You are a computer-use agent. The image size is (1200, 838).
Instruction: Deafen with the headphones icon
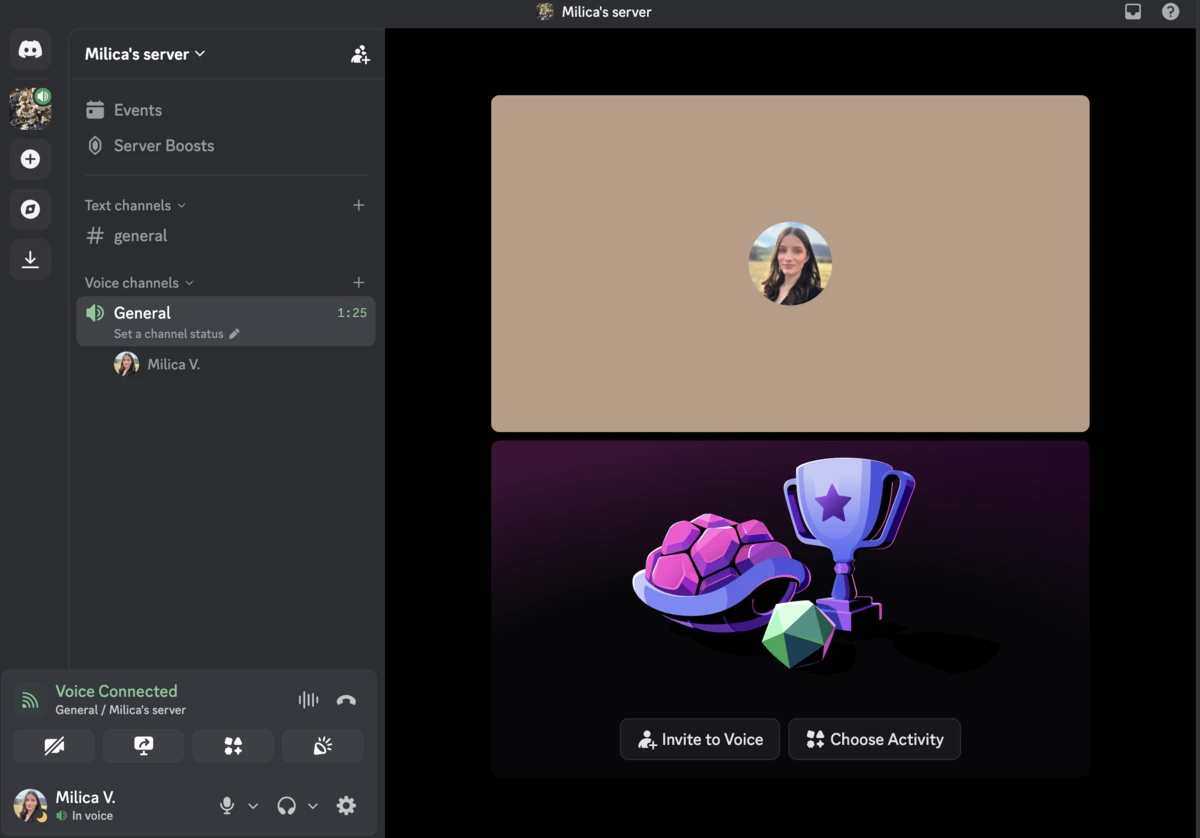tap(285, 805)
